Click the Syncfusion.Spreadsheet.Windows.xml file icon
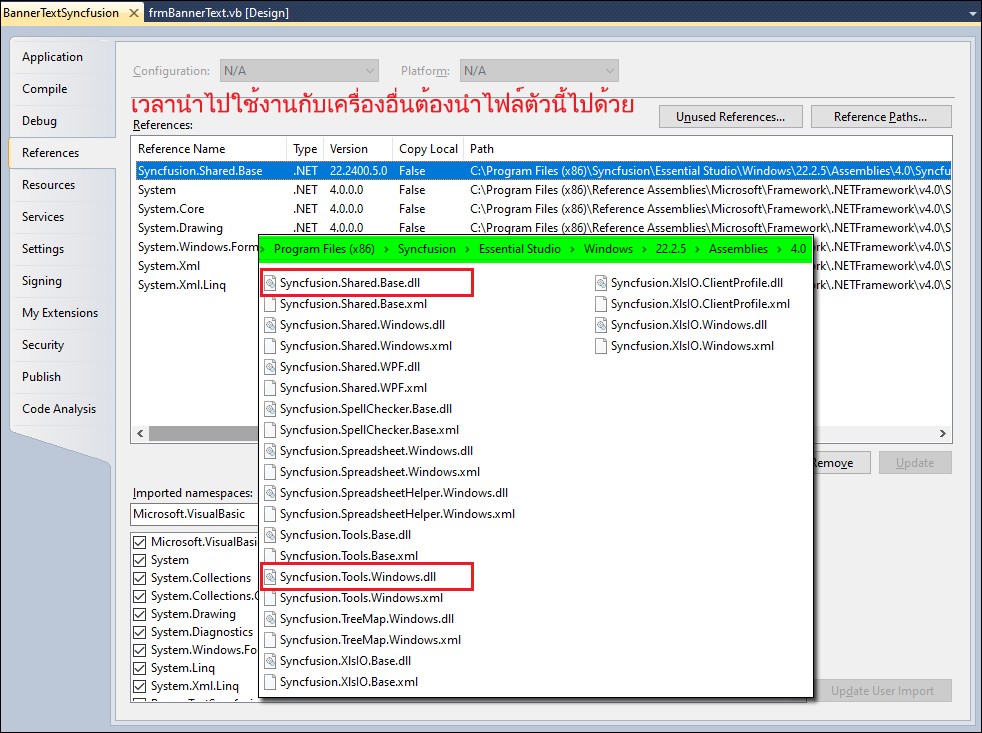 coord(270,472)
